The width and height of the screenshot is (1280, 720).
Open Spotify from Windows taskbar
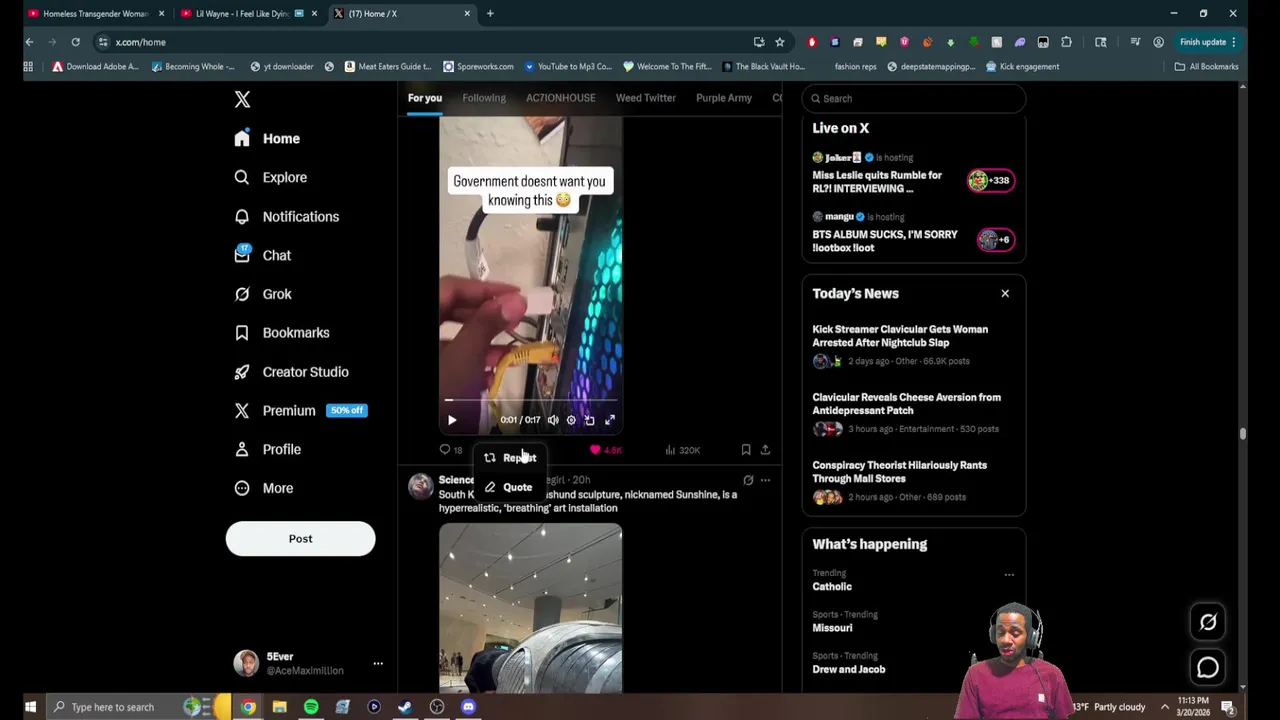click(x=311, y=707)
